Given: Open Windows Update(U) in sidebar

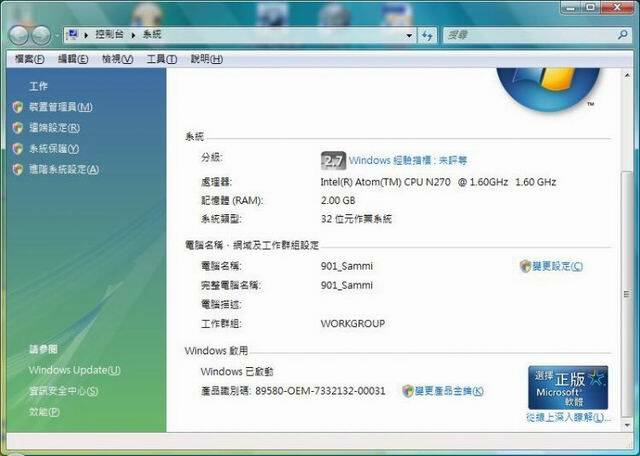Looking at the screenshot, I should [75, 370].
